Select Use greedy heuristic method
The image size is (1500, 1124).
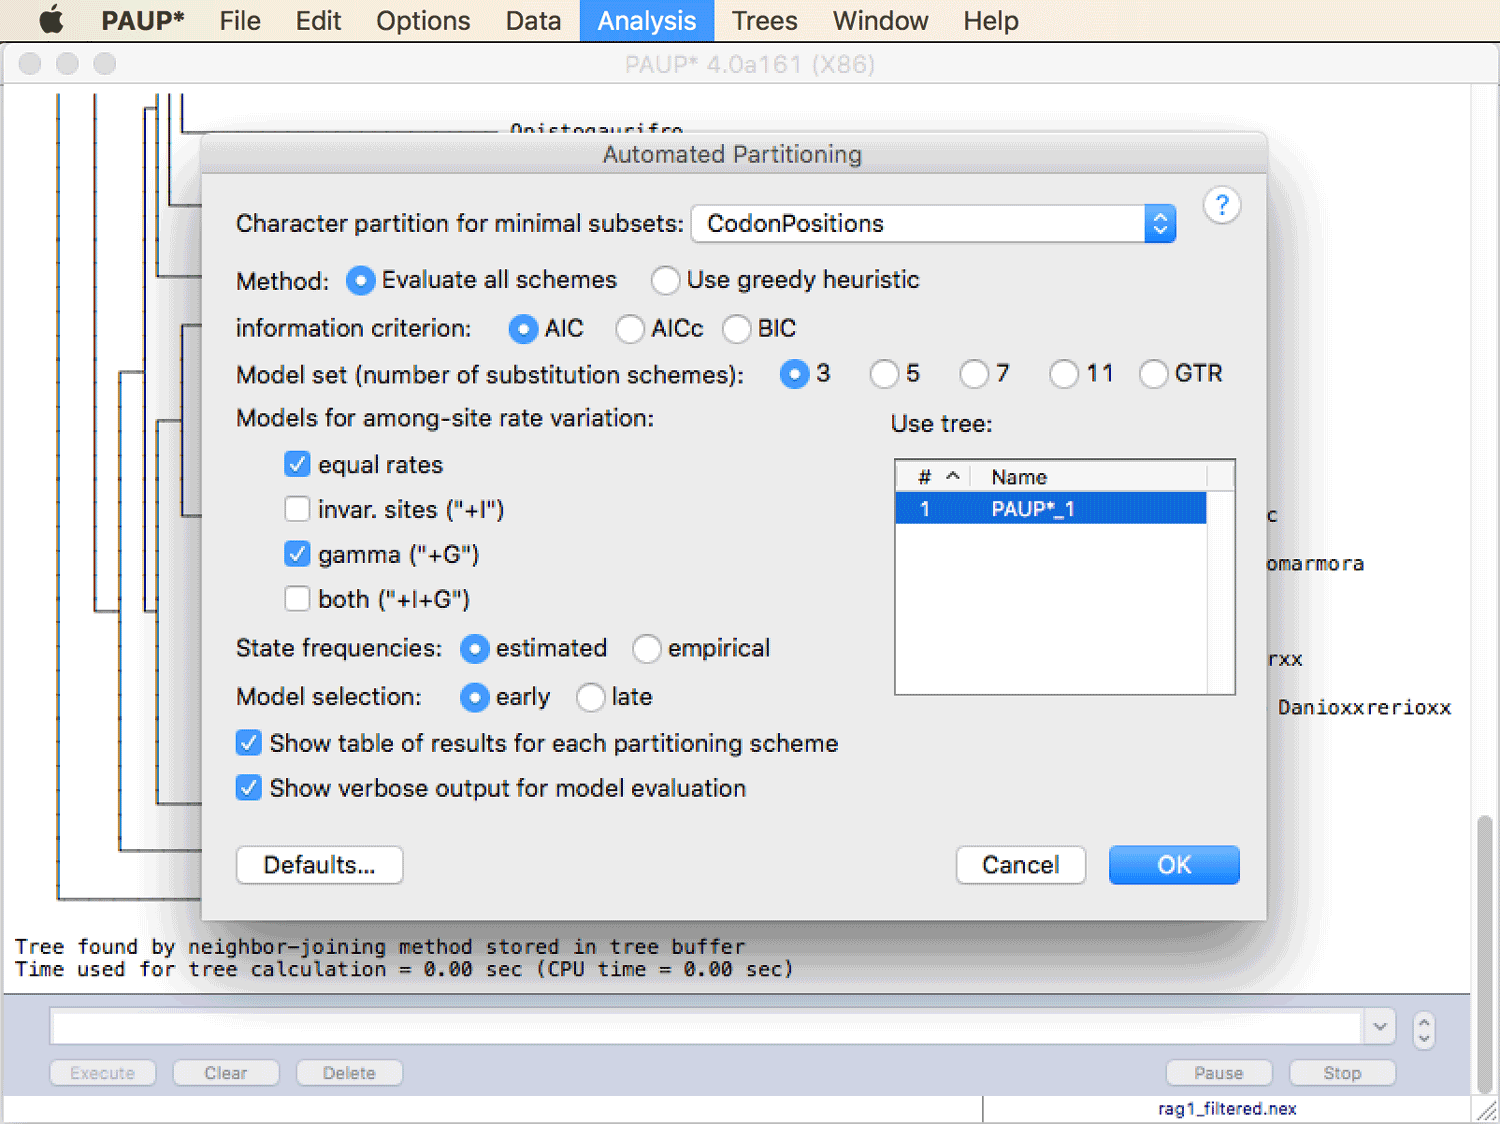coord(665,280)
